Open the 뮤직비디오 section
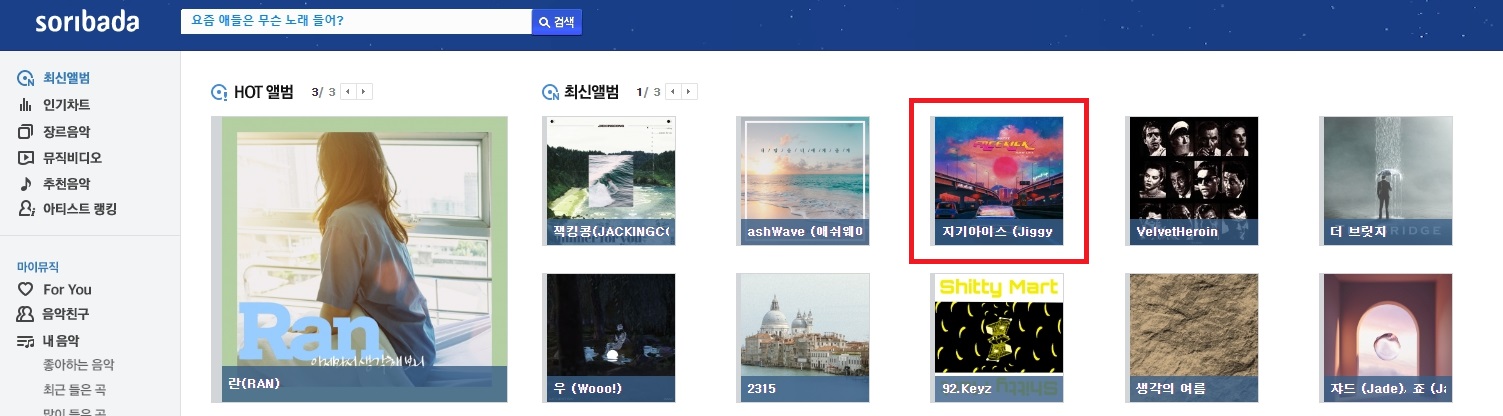The image size is (1503, 416). coord(60,157)
